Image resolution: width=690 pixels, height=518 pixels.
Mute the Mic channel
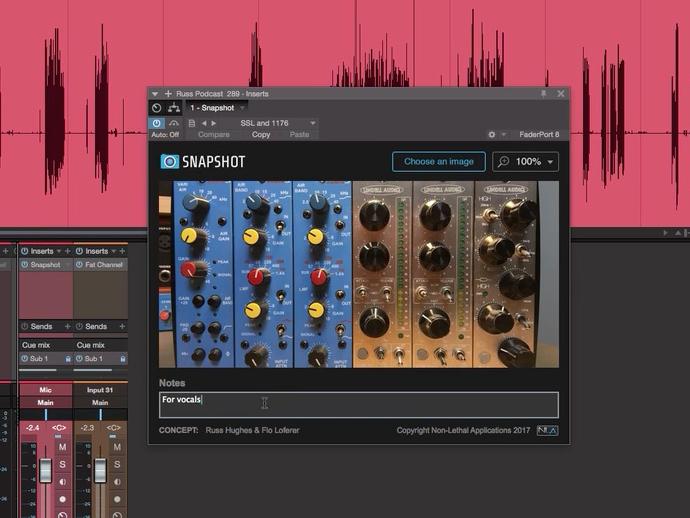[62, 447]
